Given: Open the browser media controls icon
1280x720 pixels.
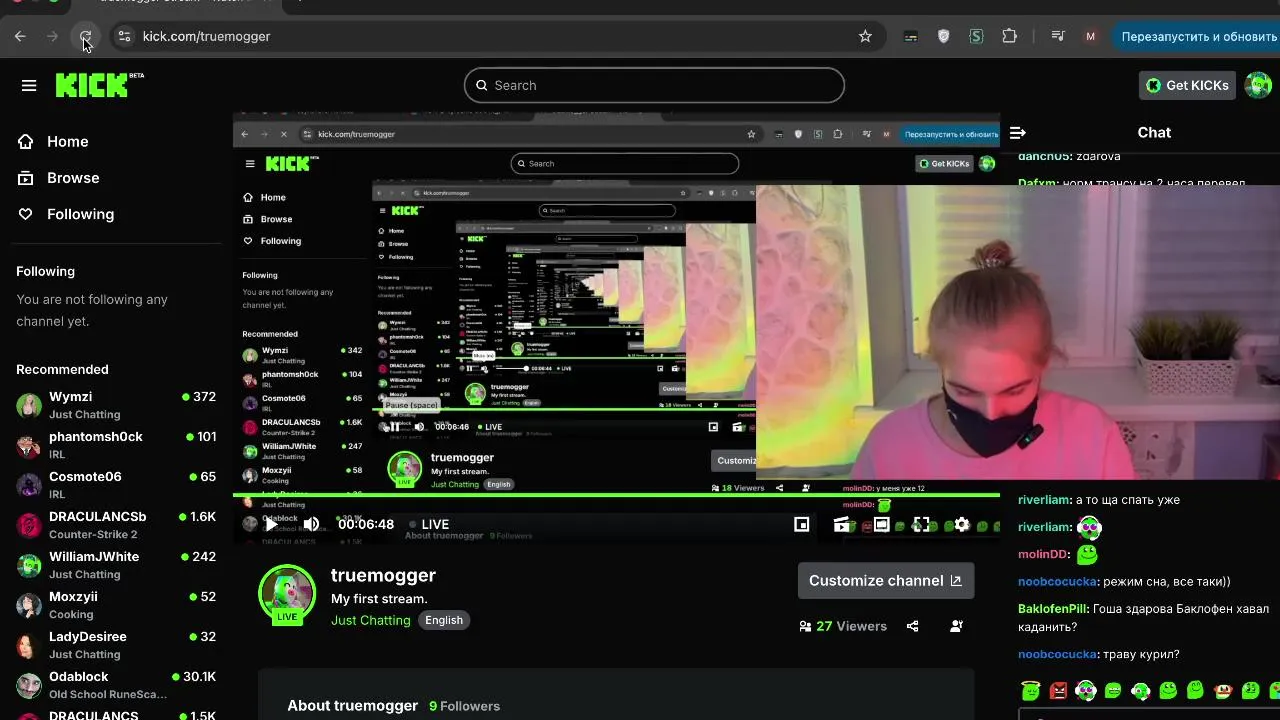Looking at the screenshot, I should click(x=1057, y=36).
